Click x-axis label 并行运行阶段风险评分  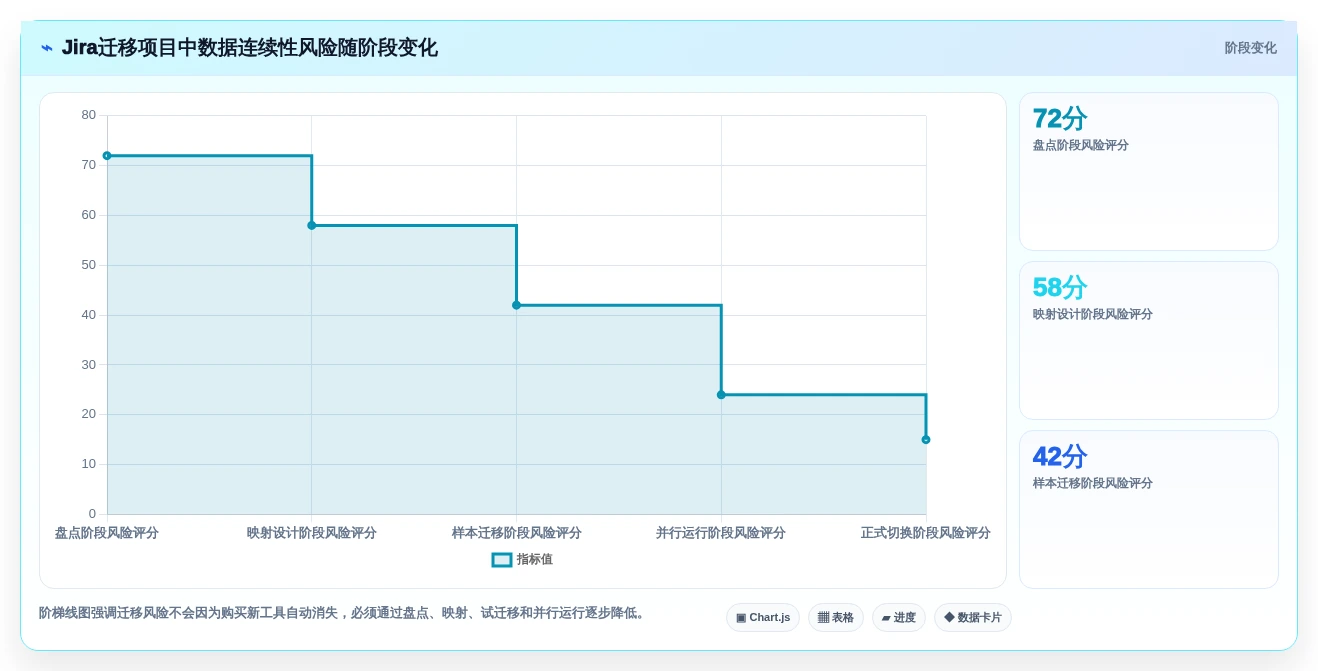[721, 533]
